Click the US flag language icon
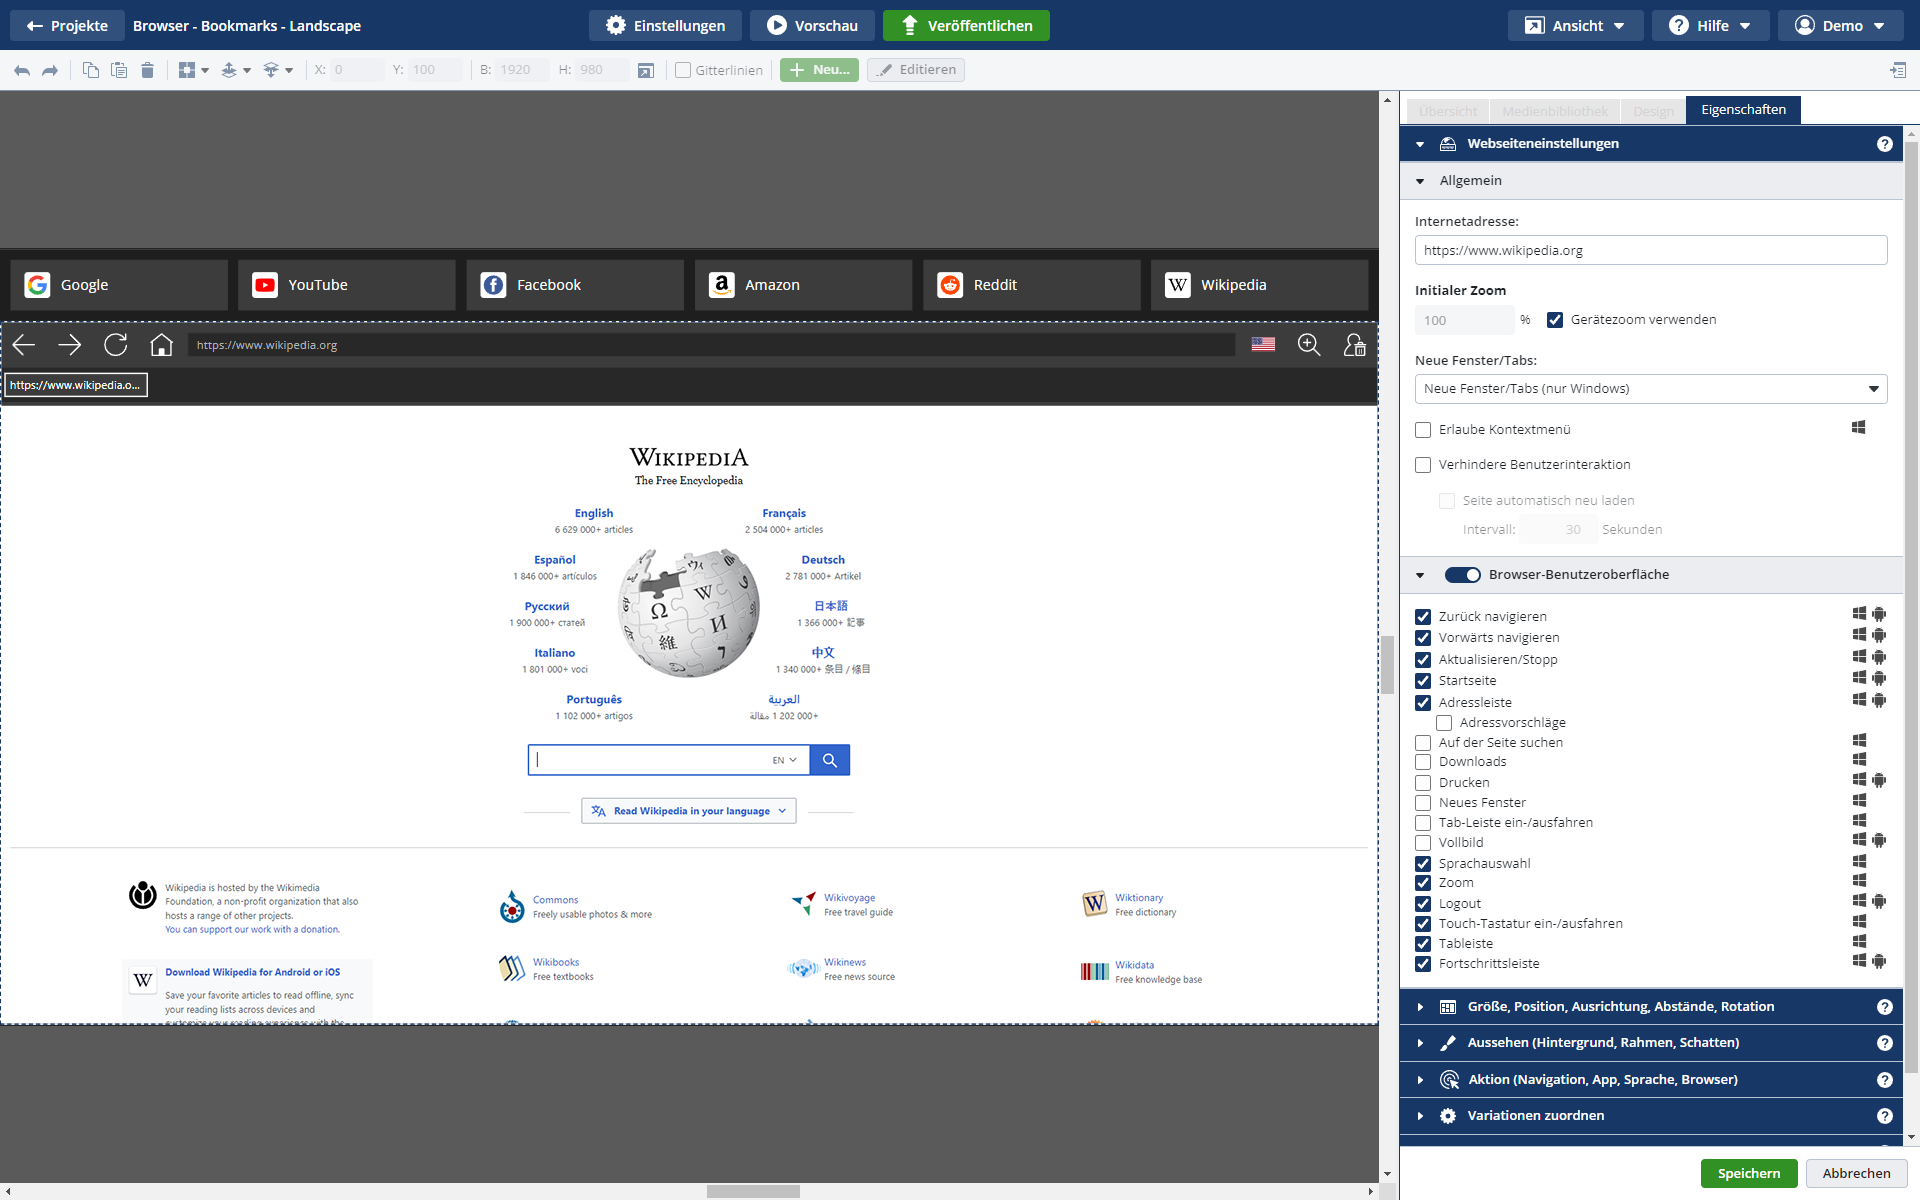 tap(1263, 345)
